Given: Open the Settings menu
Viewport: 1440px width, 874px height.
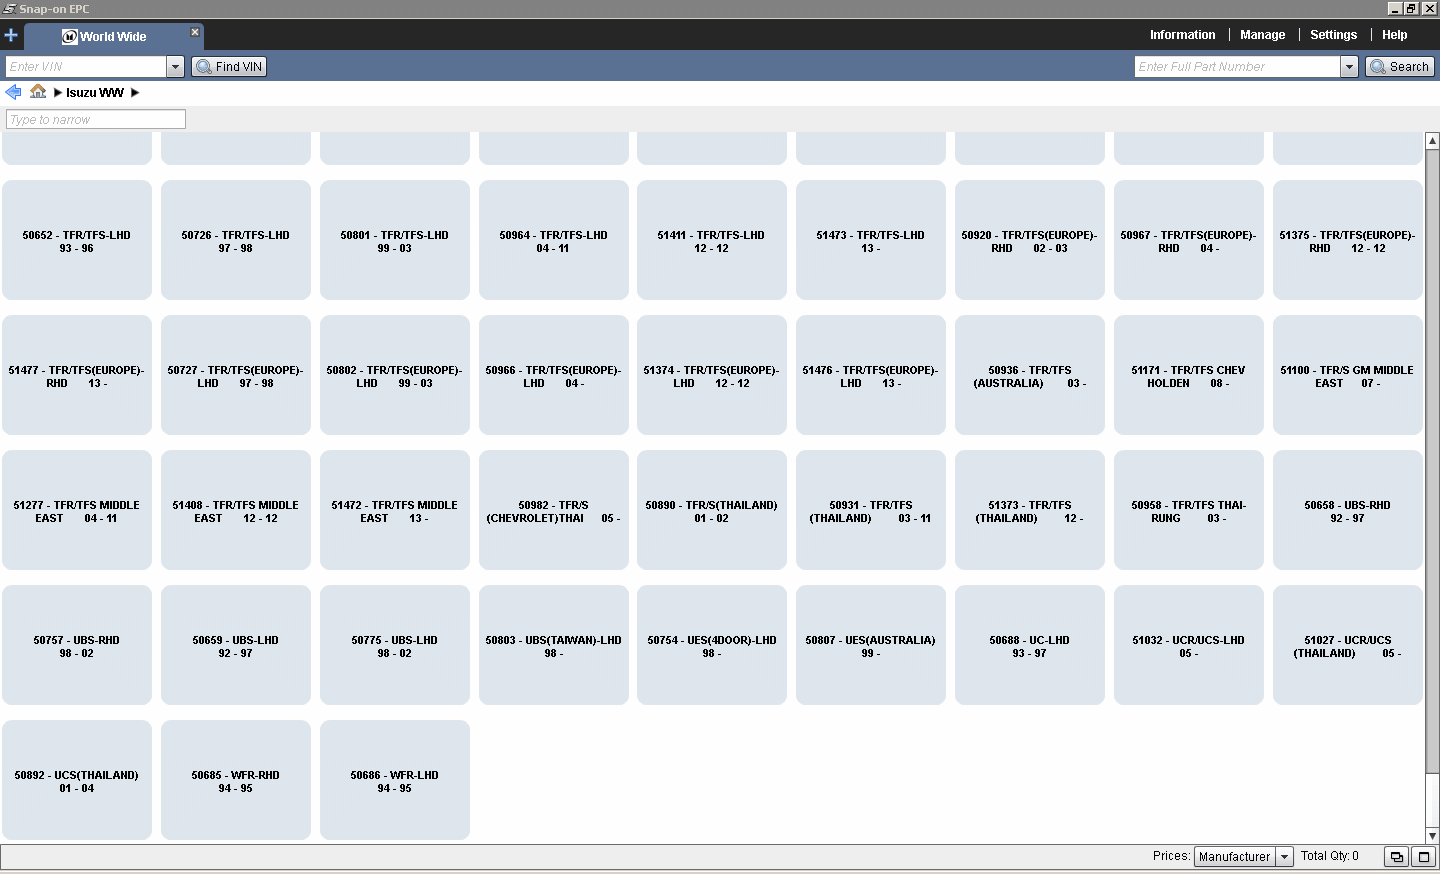Looking at the screenshot, I should tap(1333, 35).
